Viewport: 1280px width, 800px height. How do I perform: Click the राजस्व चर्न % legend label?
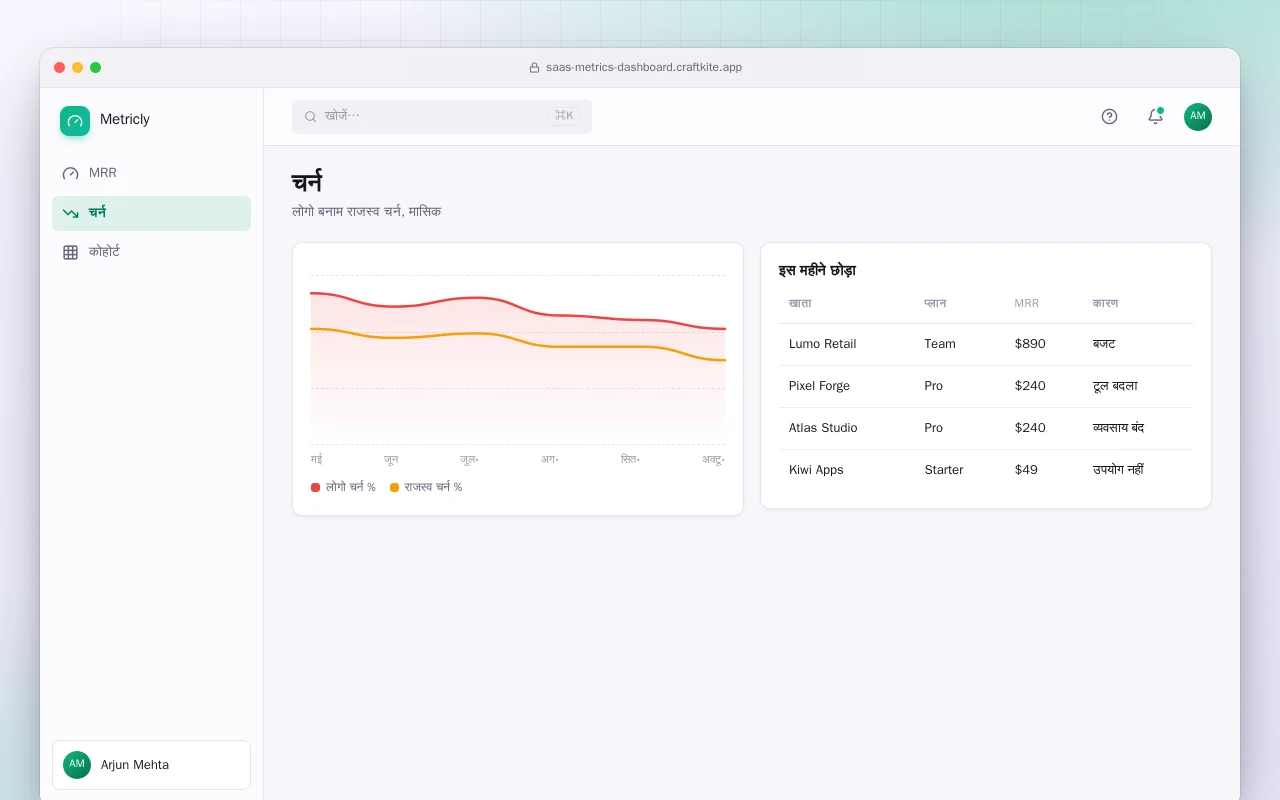pyautogui.click(x=433, y=488)
